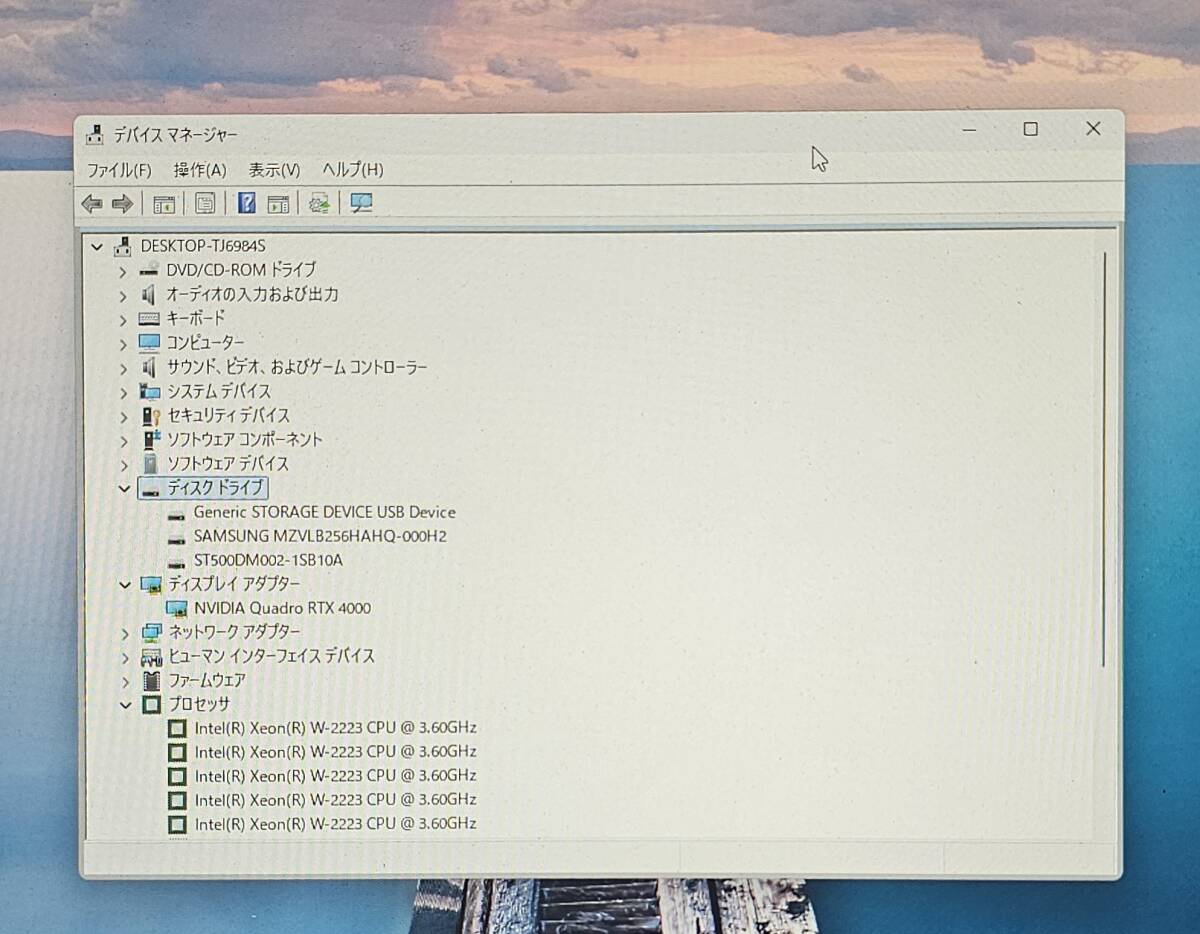Click Show/Hide console tree toolbar icon

[x=164, y=204]
